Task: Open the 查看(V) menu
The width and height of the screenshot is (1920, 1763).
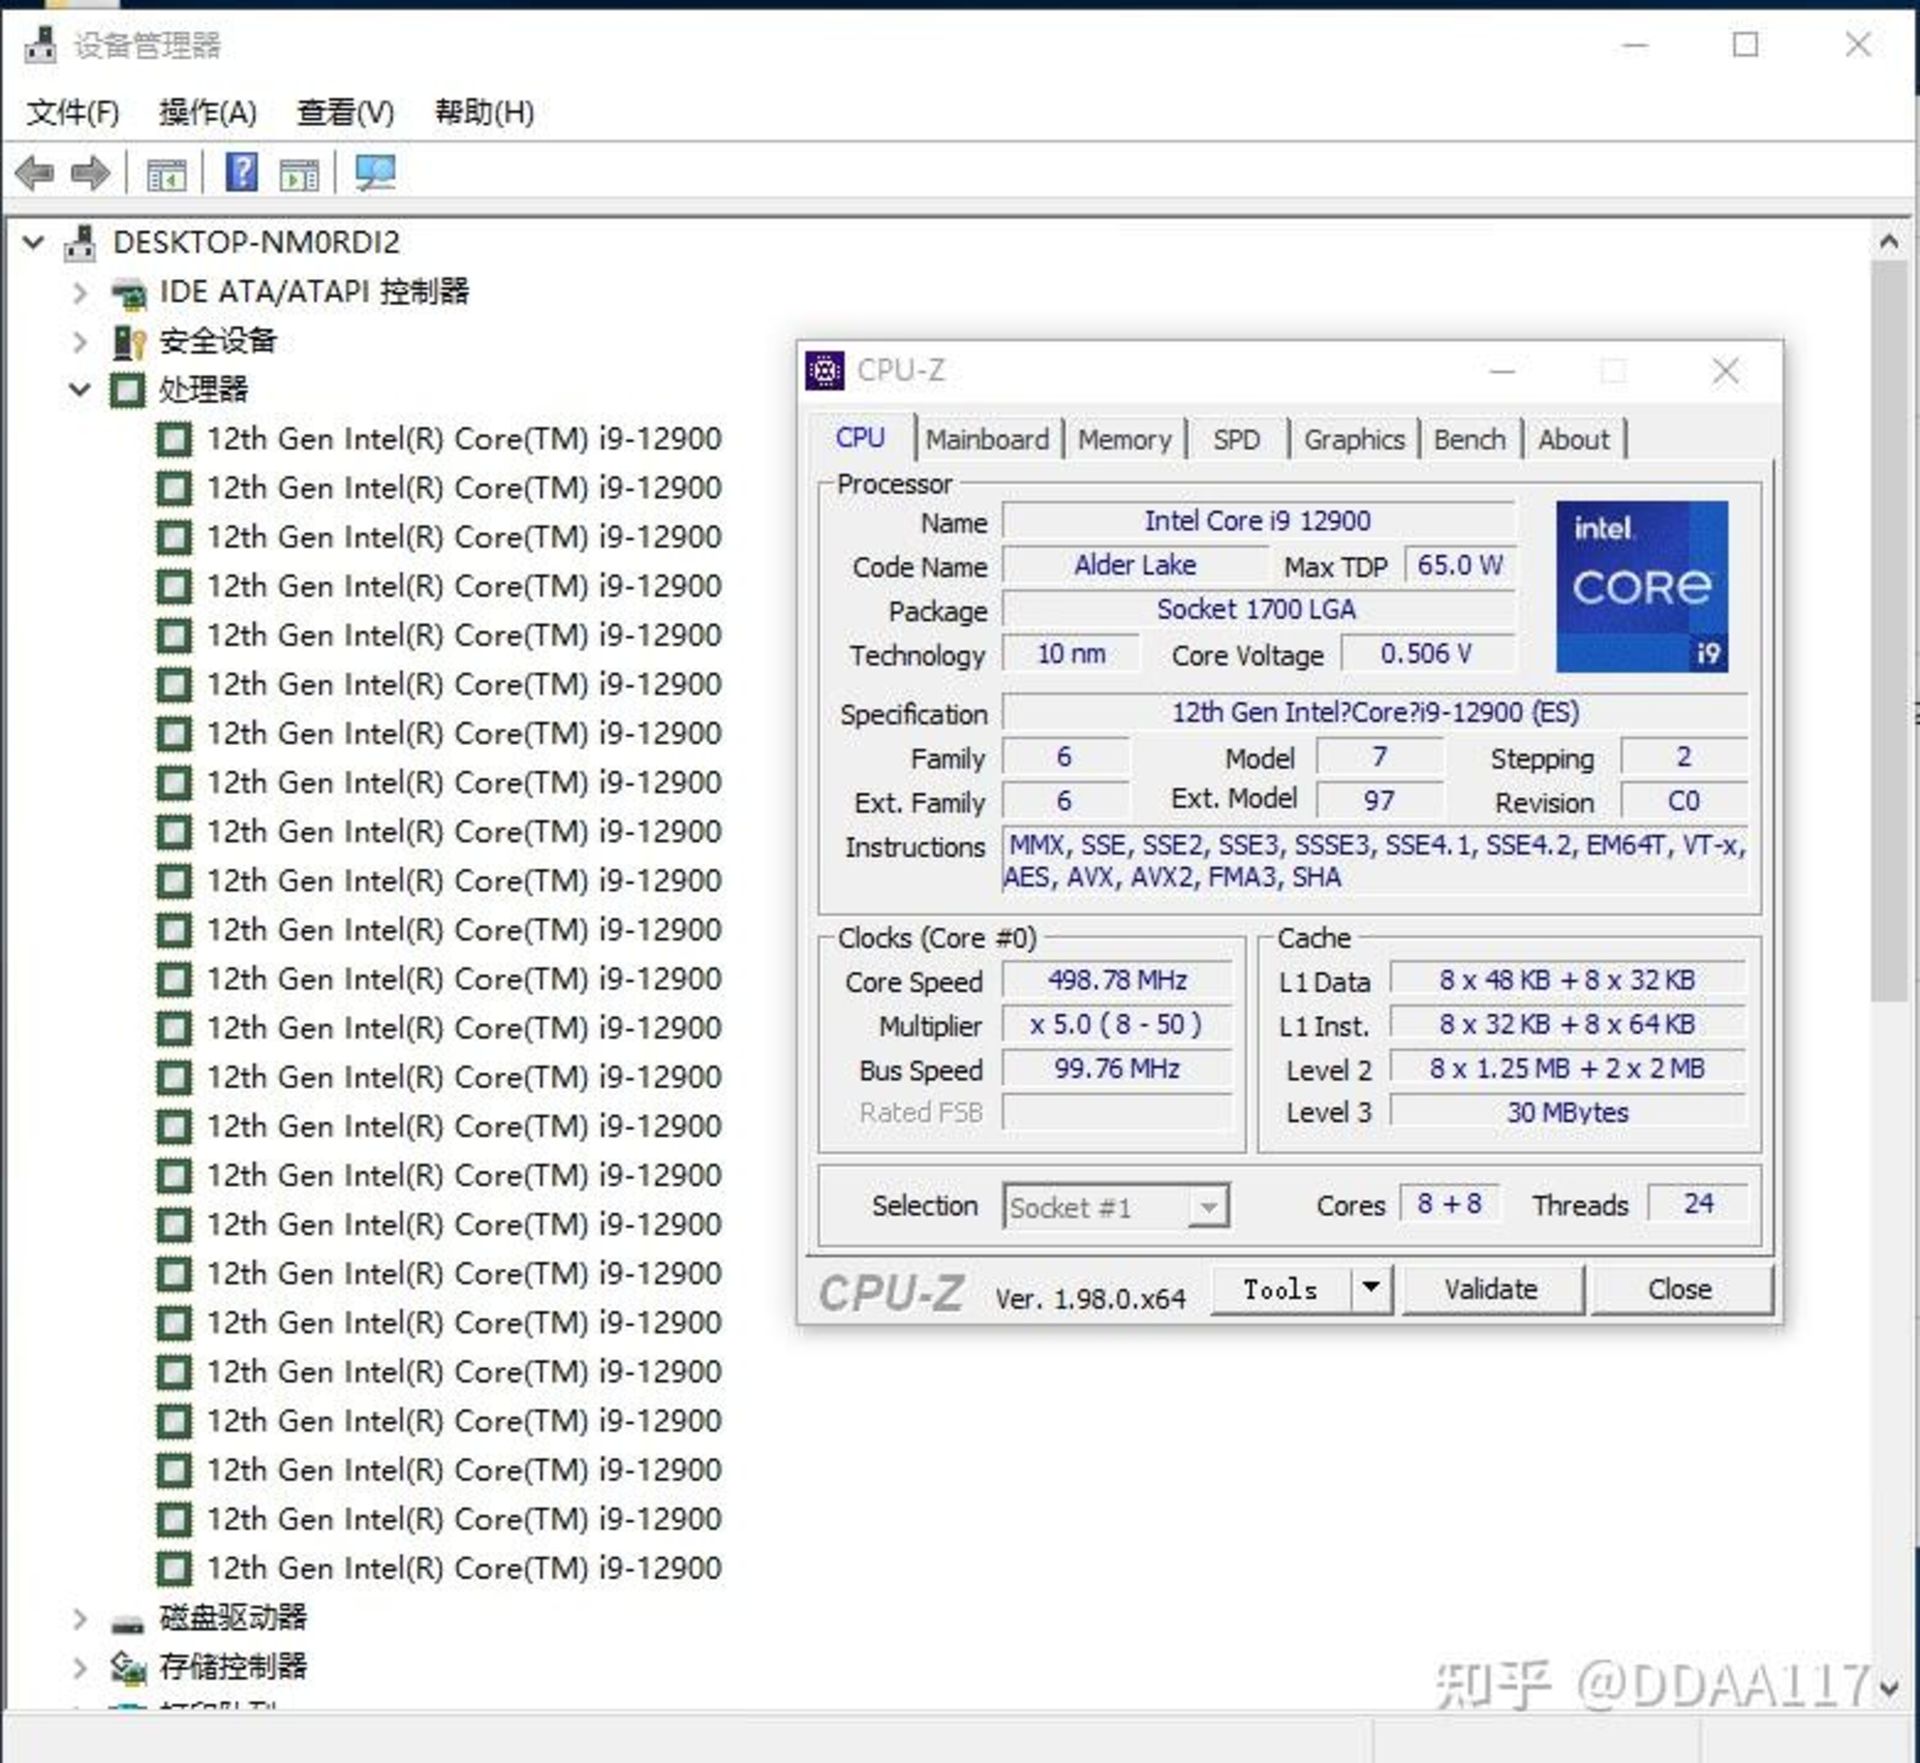Action: coord(342,113)
